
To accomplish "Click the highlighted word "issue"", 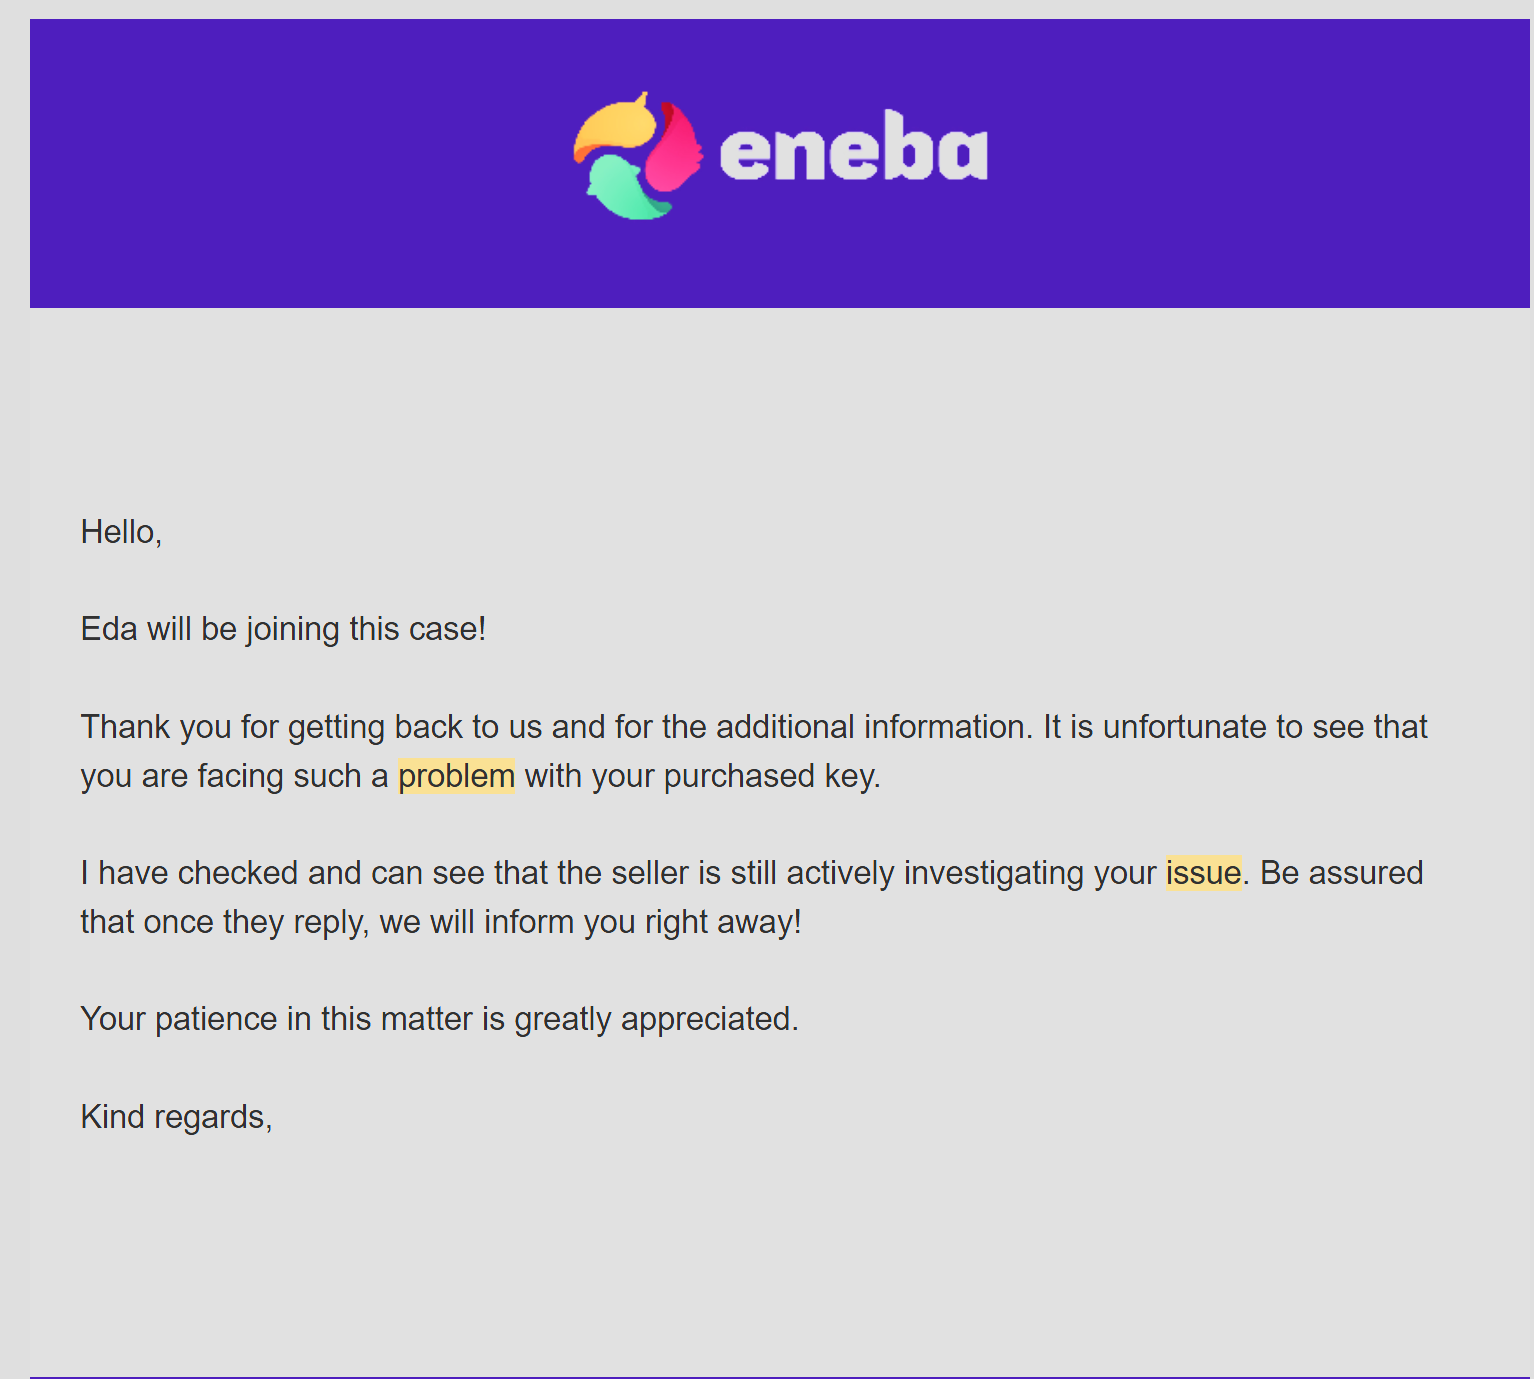I will [x=1203, y=873].
